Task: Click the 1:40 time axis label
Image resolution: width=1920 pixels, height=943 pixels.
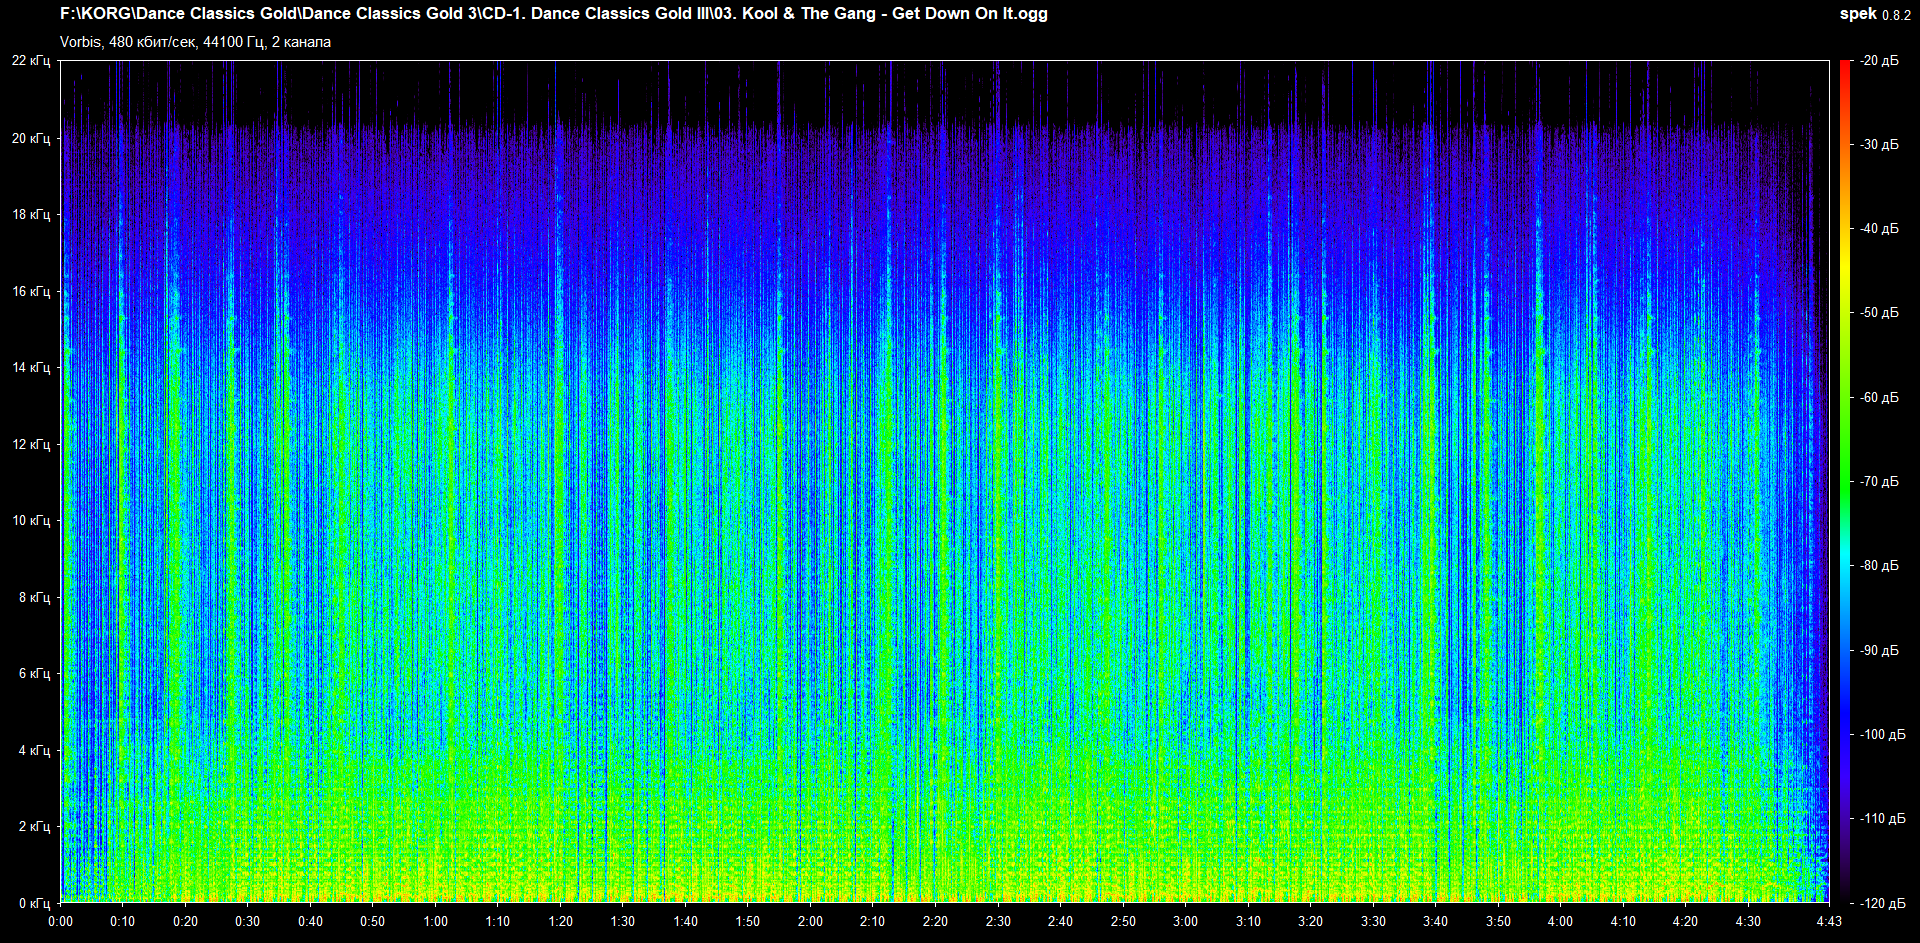Action: 685,921
